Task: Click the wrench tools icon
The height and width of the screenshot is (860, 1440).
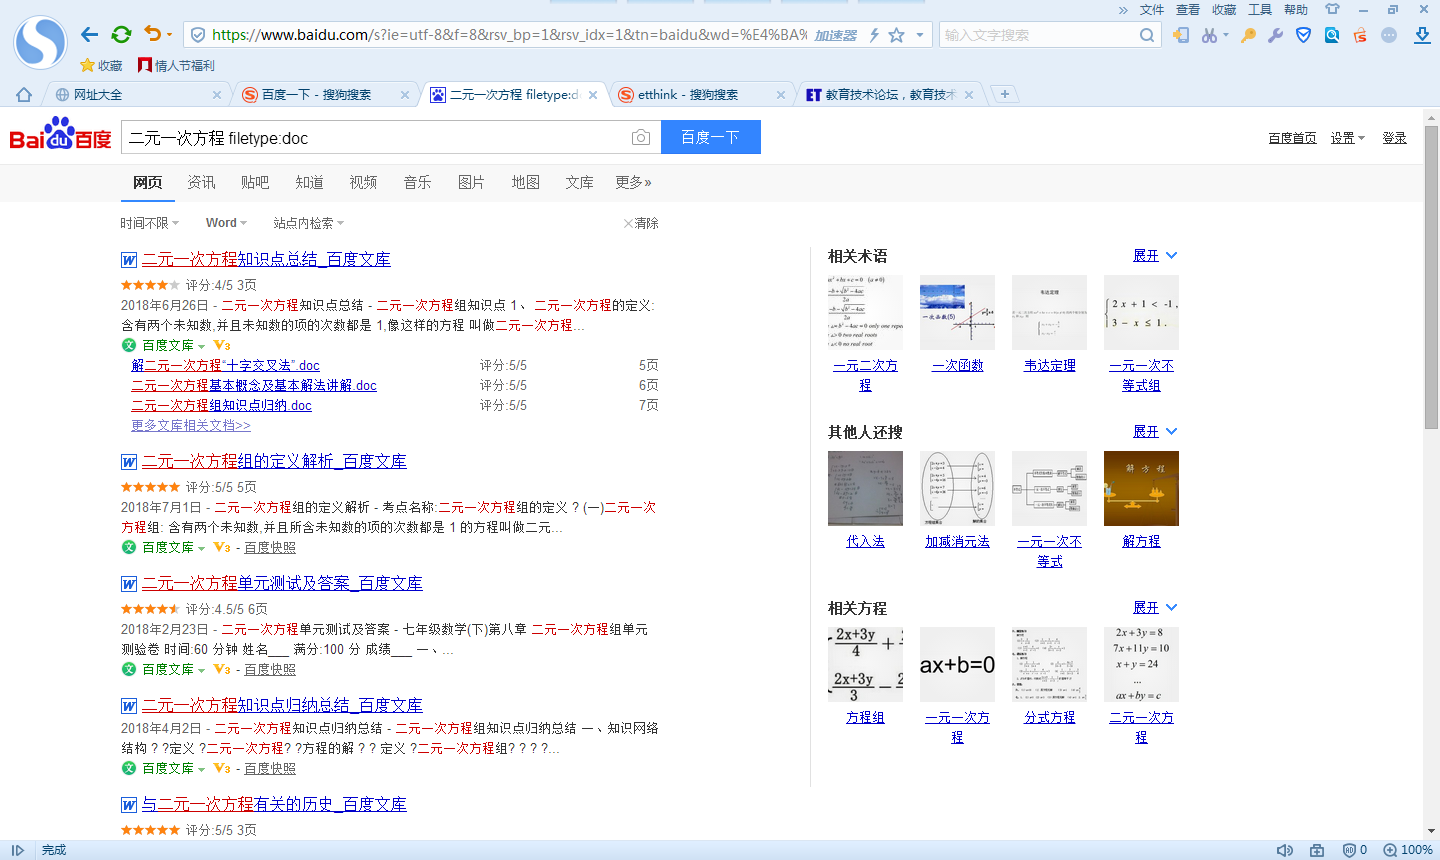Action: coord(1275,35)
